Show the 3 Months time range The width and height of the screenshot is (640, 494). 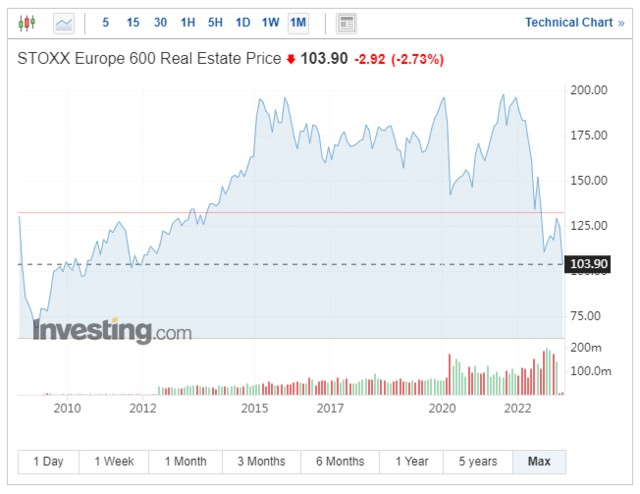point(261,461)
